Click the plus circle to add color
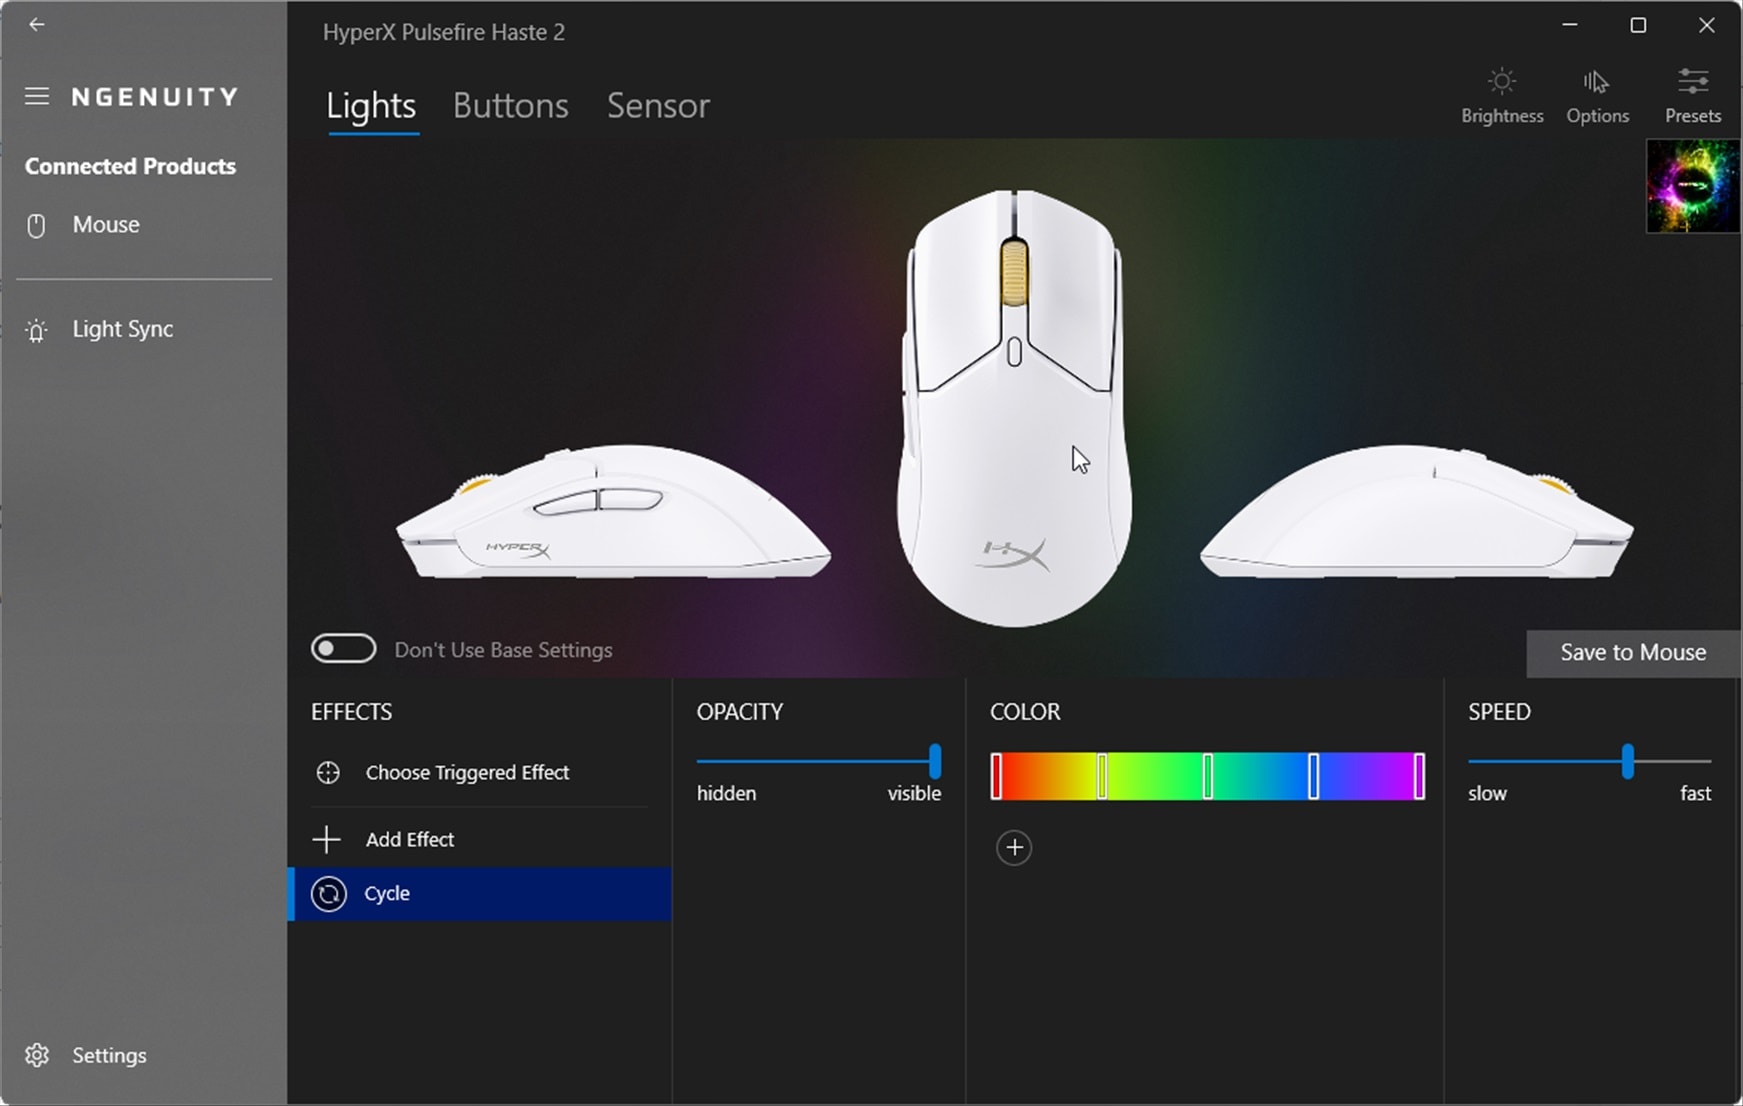This screenshot has width=1743, height=1106. point(1014,848)
